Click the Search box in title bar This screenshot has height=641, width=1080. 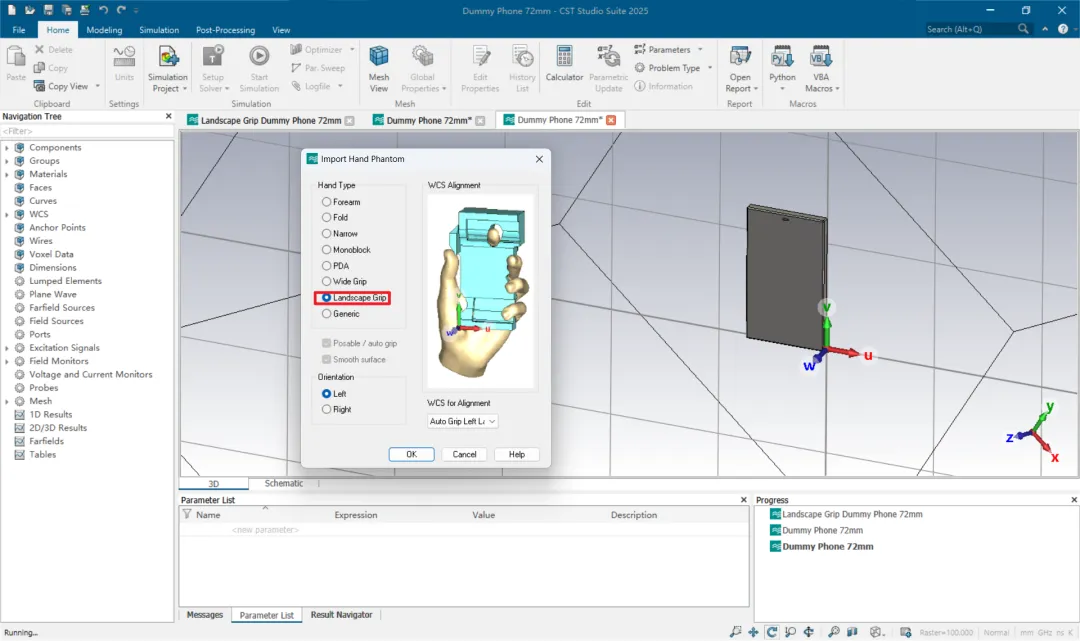click(x=969, y=29)
